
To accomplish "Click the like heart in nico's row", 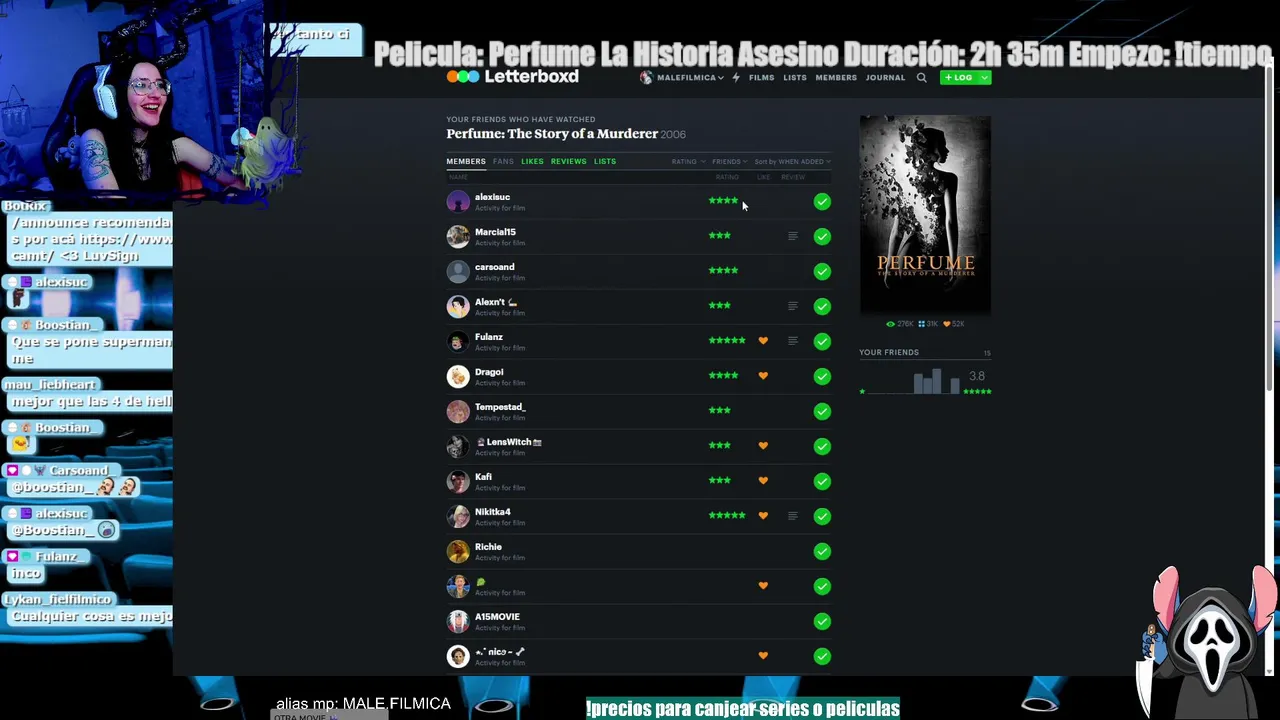I will pos(763,656).
